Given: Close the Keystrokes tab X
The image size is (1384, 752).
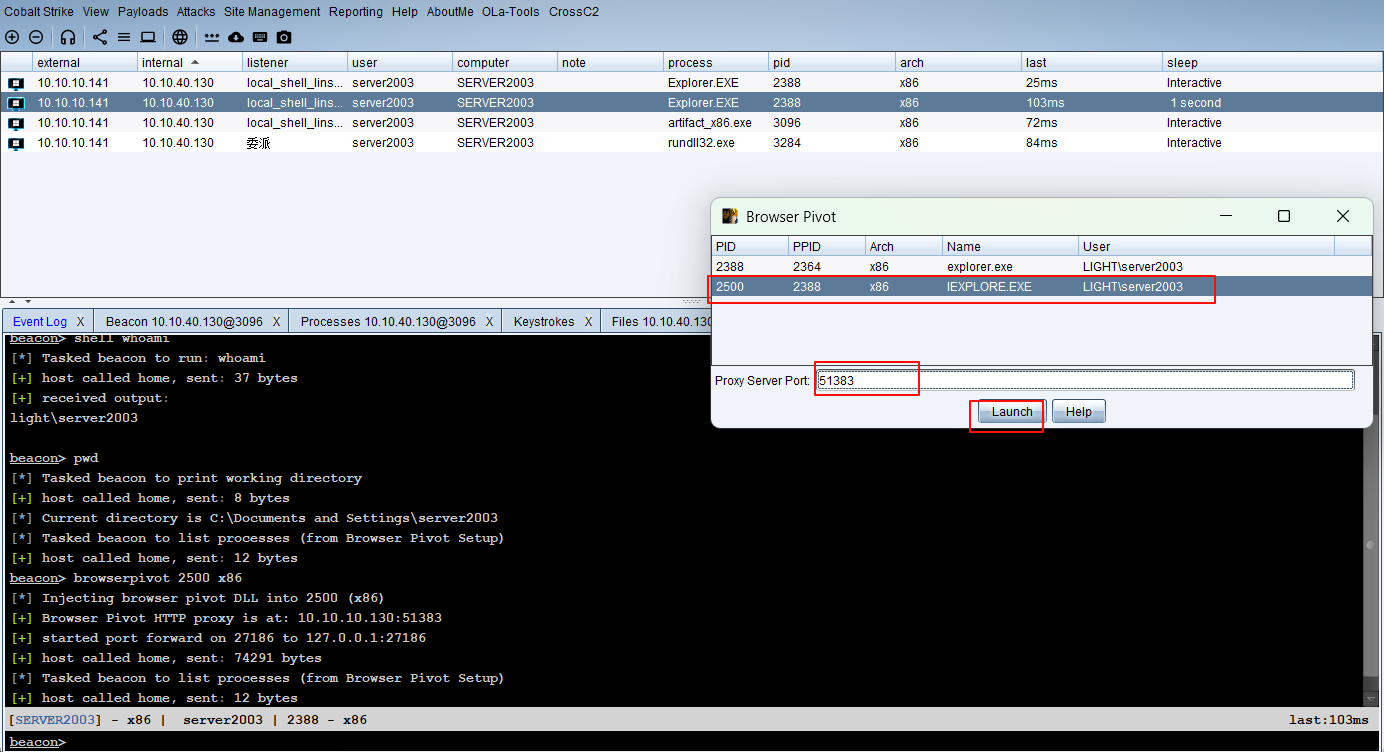Looking at the screenshot, I should point(588,322).
